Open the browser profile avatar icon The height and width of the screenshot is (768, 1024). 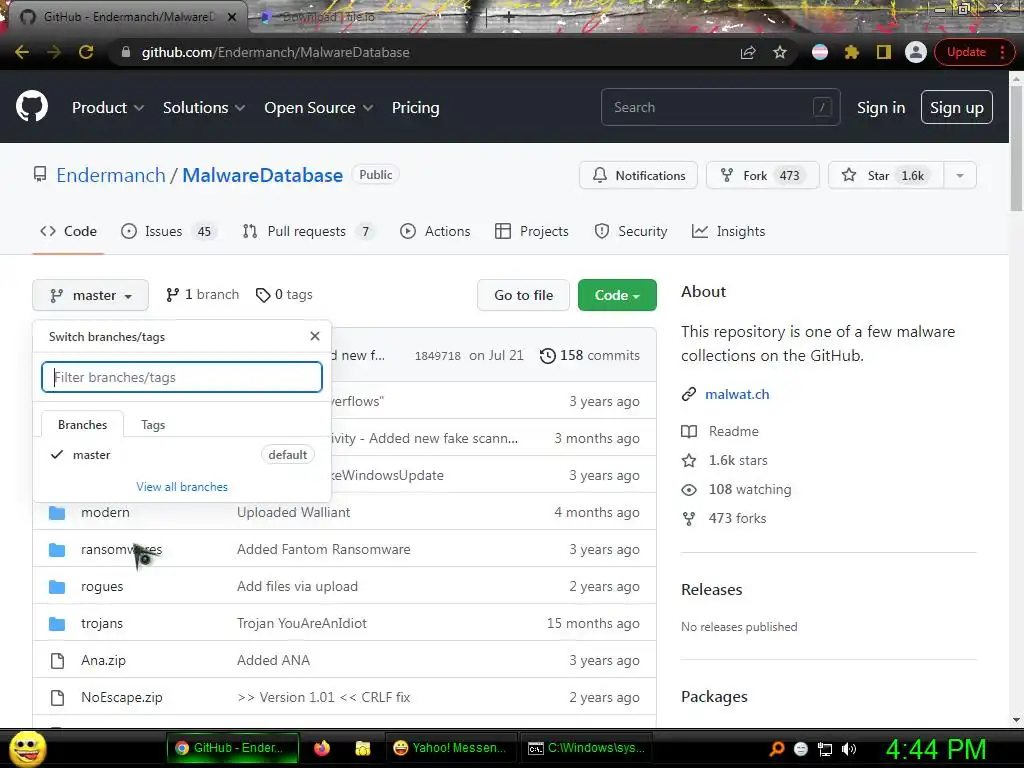[916, 52]
